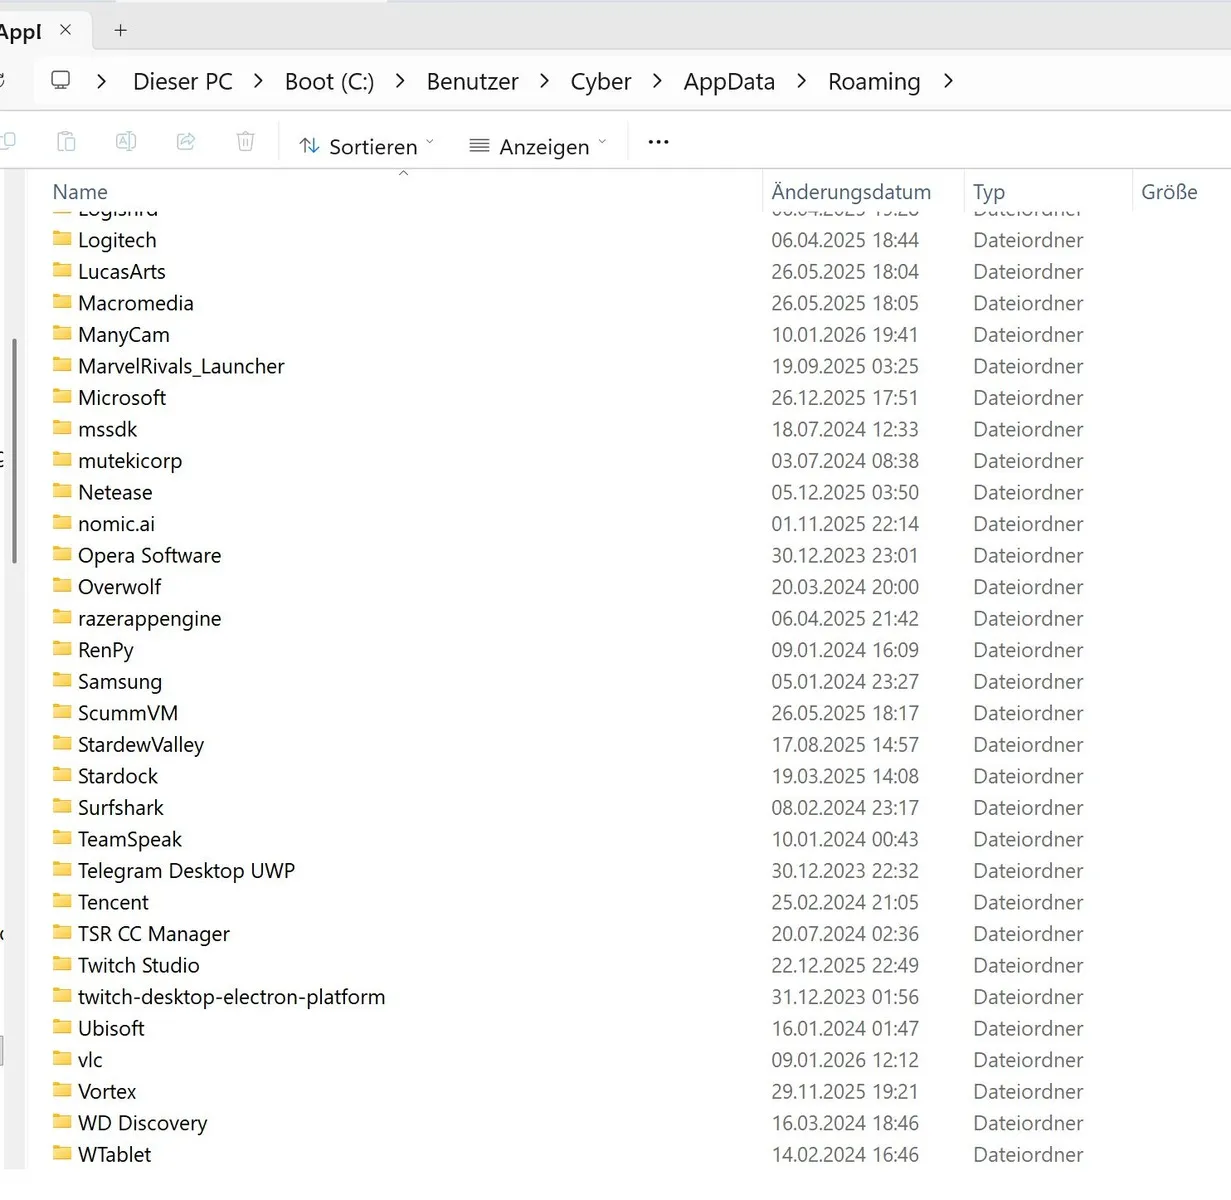The width and height of the screenshot is (1231, 1200).
Task: Click the navigation pane vertical scrollbar
Action: [x=14, y=452]
